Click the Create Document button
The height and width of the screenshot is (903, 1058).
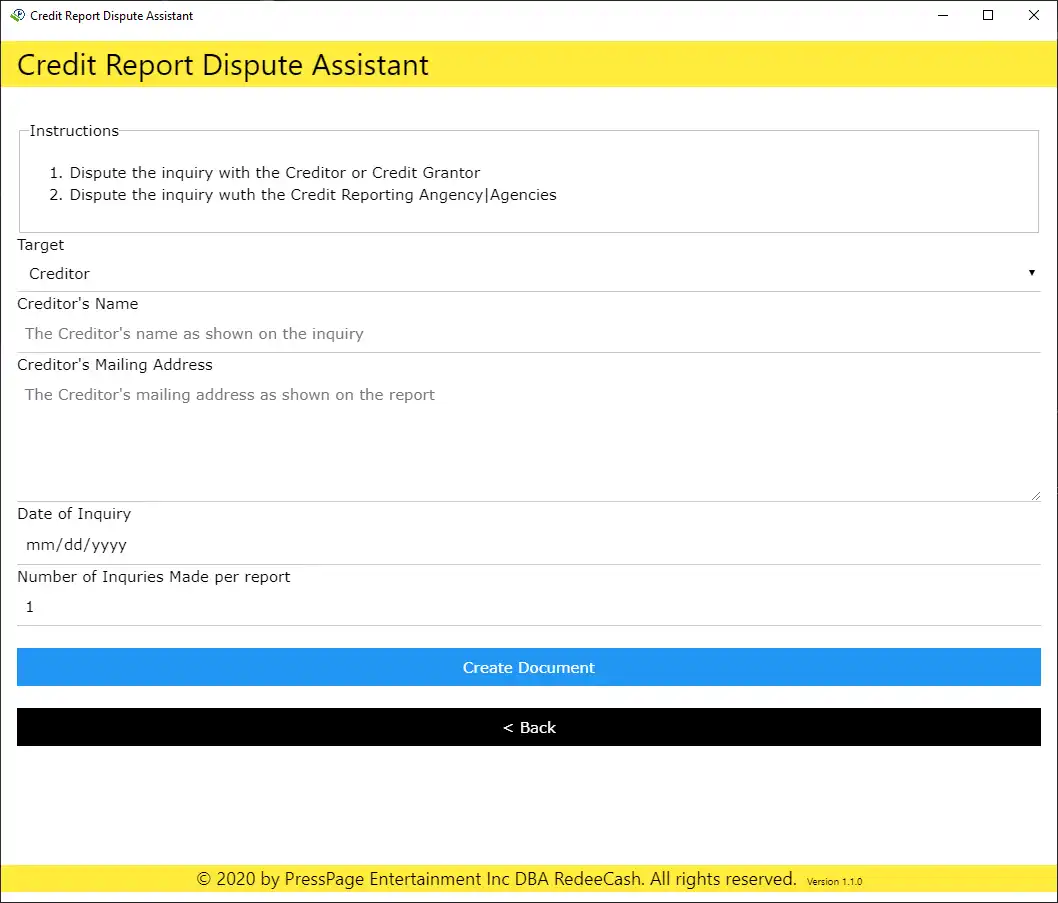[x=528, y=667]
